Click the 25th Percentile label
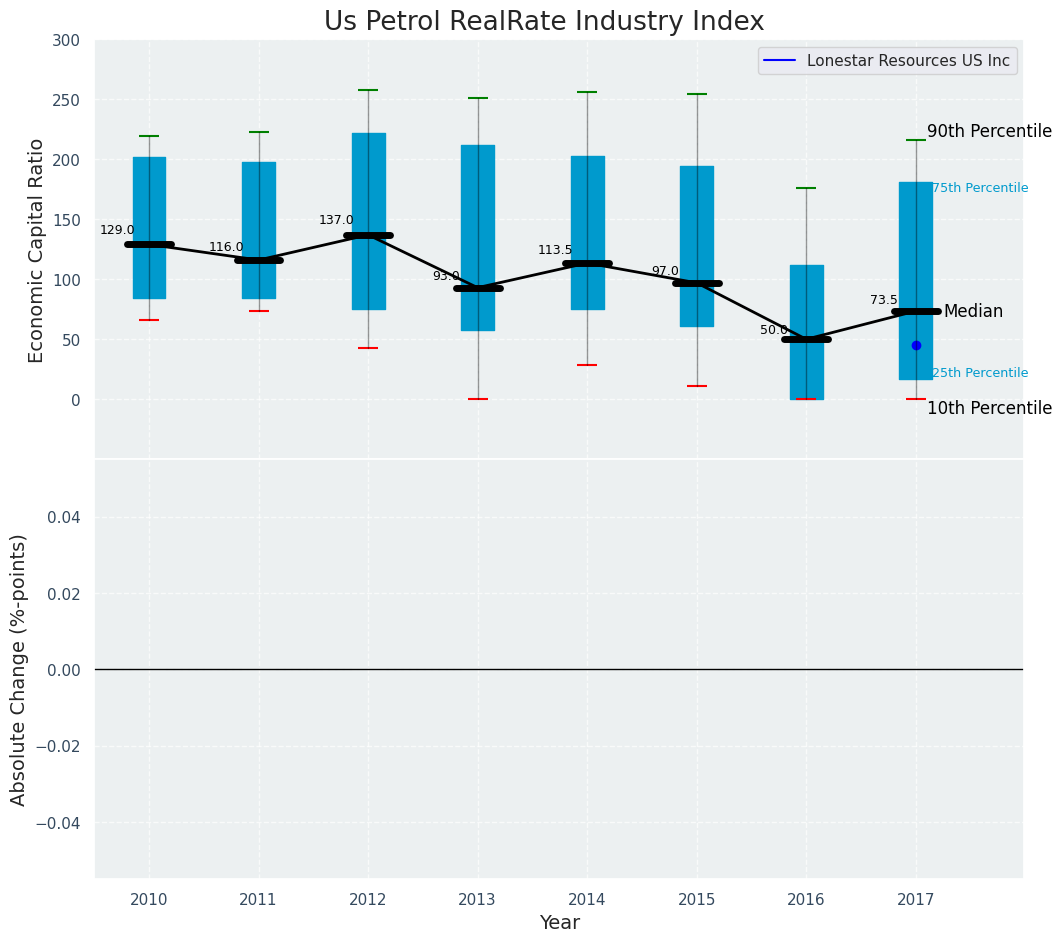1062x942 pixels. pos(980,373)
